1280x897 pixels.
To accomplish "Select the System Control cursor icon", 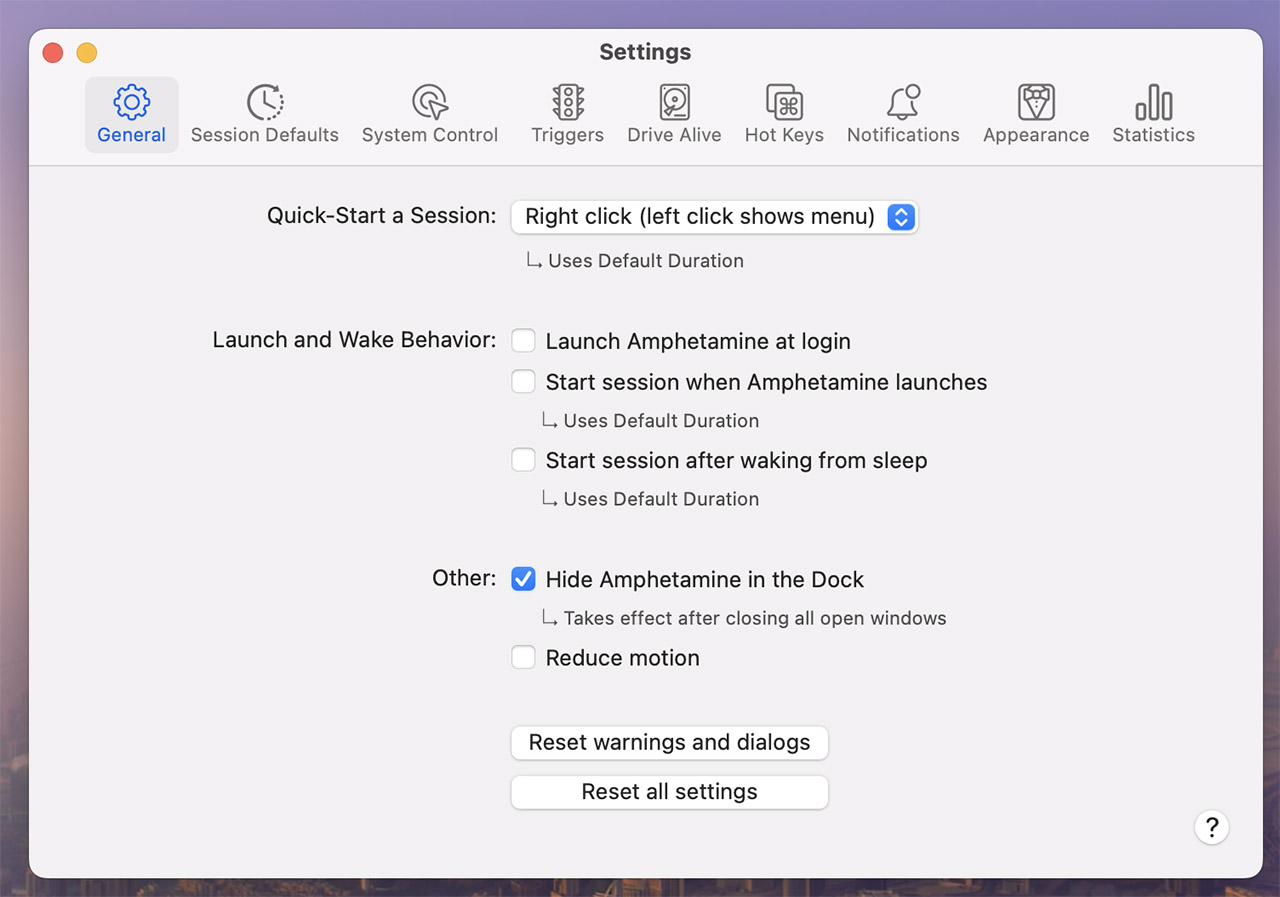I will pos(430,102).
